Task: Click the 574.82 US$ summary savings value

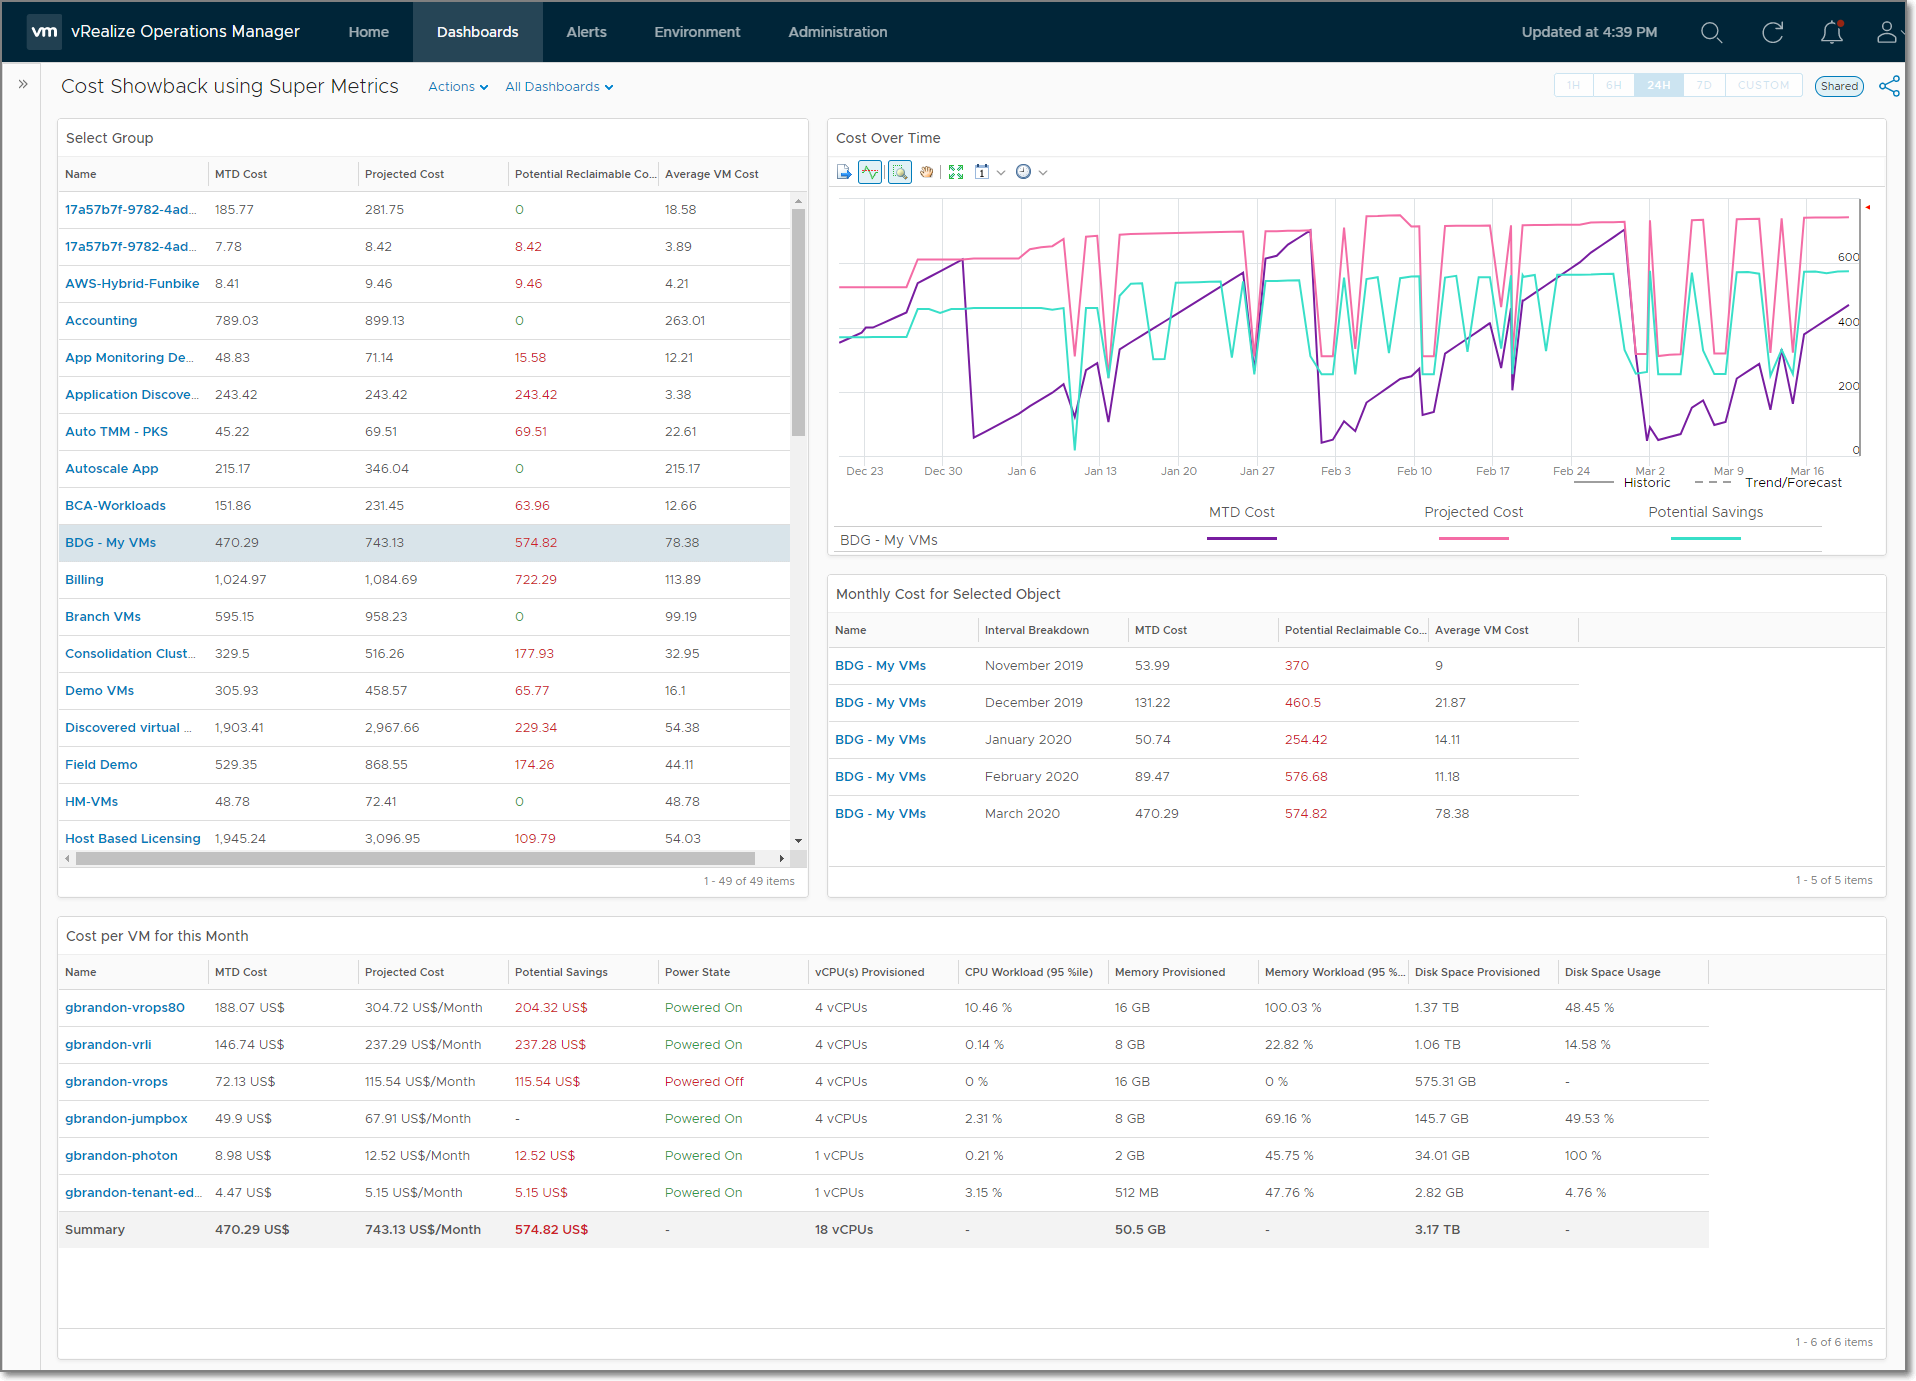Action: point(551,1230)
